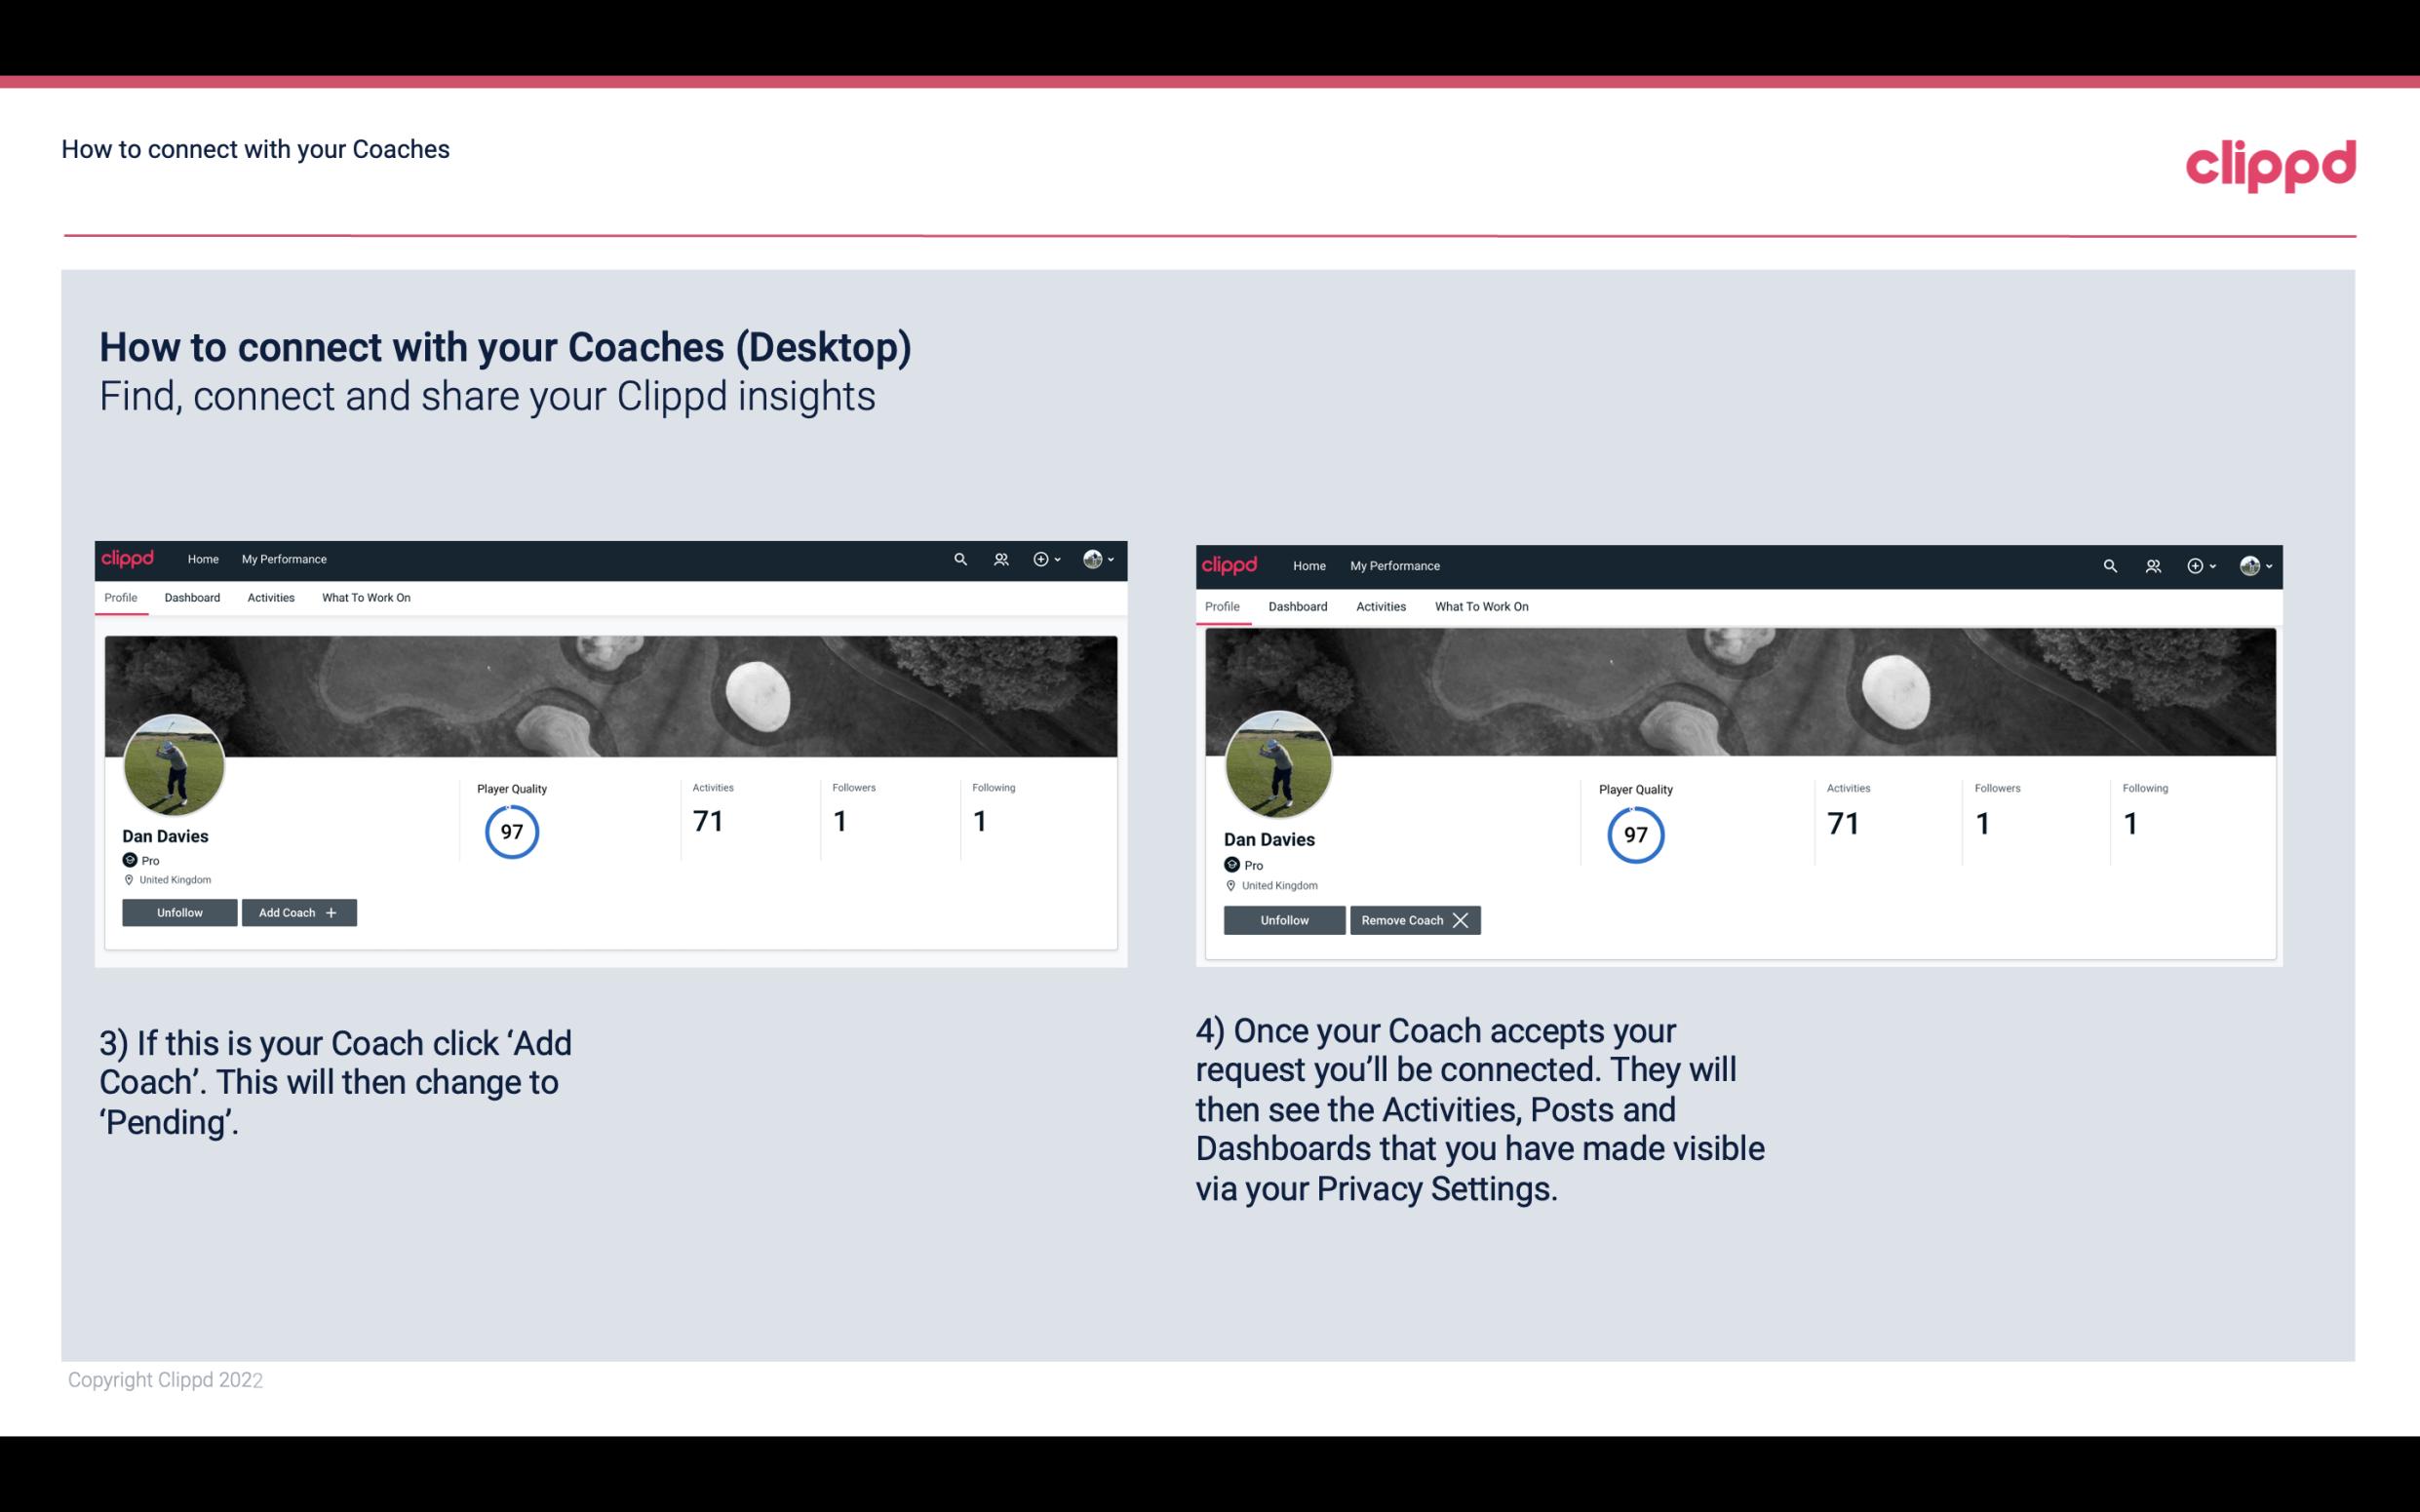The height and width of the screenshot is (1512, 2420).
Task: Click 'My Performance' menu item in navbar
Action: (282, 560)
